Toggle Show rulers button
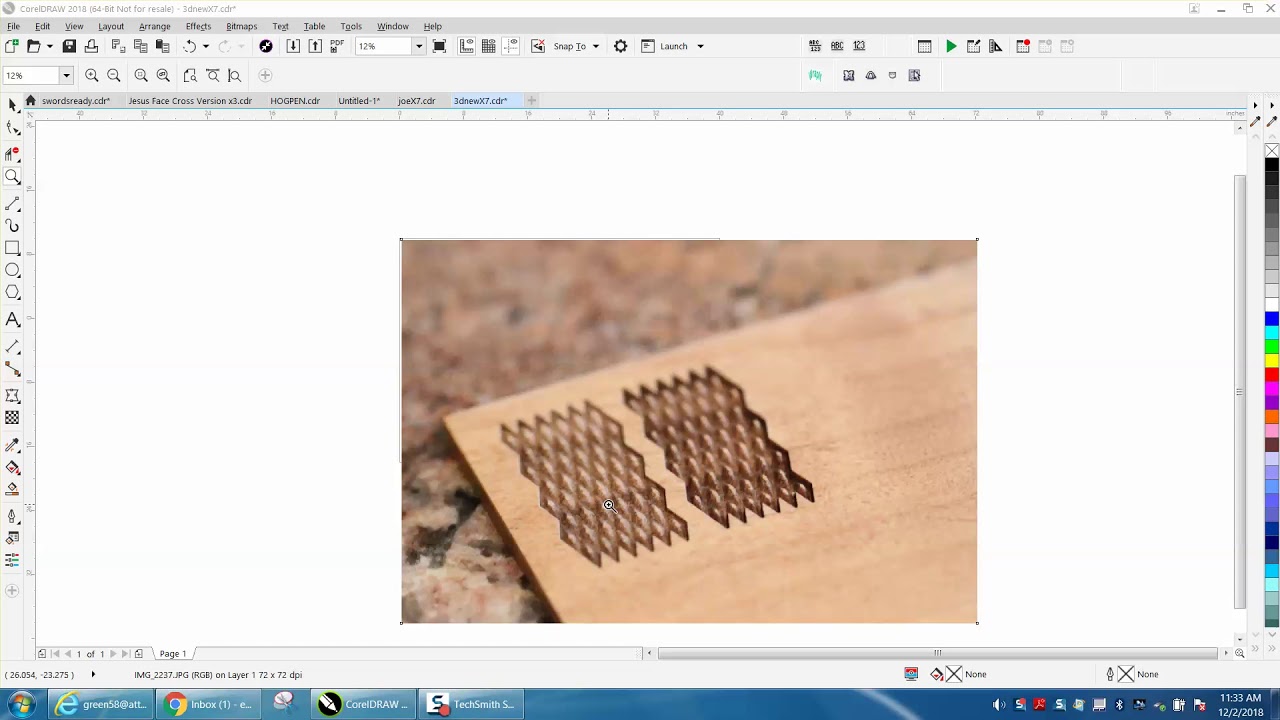Screen dimensions: 1280x720 coord(467,46)
